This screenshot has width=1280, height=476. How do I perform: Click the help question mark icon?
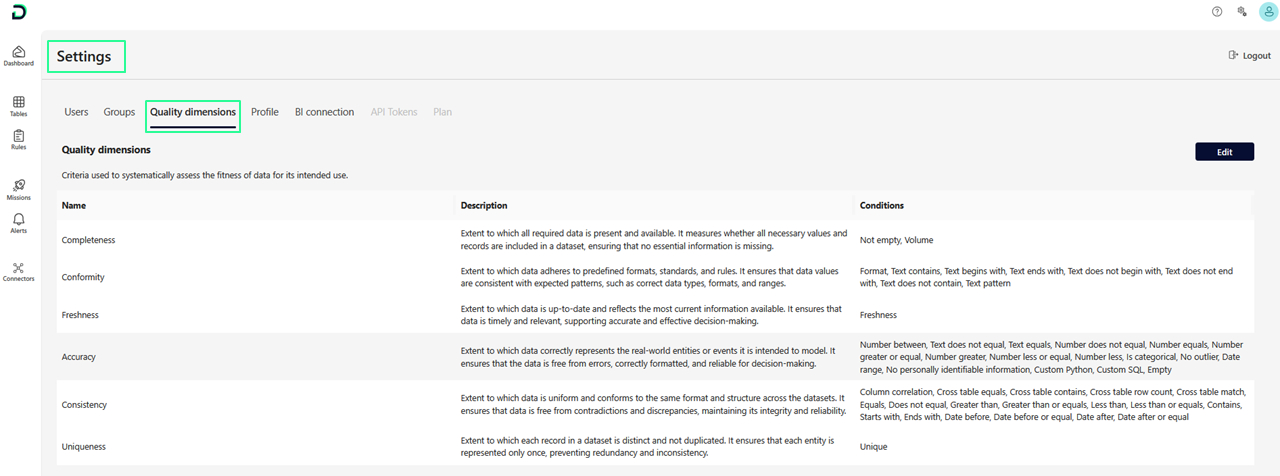(x=1217, y=12)
